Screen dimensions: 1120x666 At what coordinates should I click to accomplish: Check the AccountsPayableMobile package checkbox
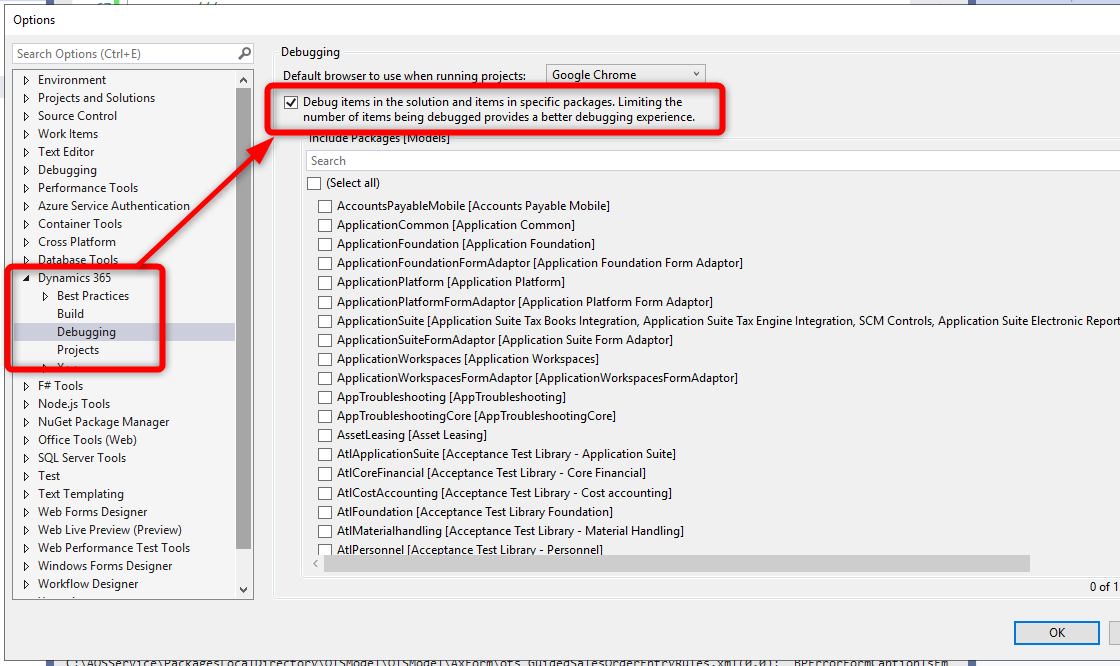(x=325, y=207)
